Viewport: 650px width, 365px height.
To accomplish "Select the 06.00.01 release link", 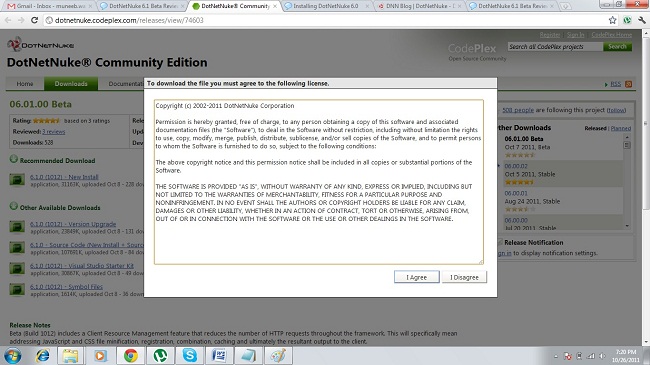I will click(x=516, y=193).
